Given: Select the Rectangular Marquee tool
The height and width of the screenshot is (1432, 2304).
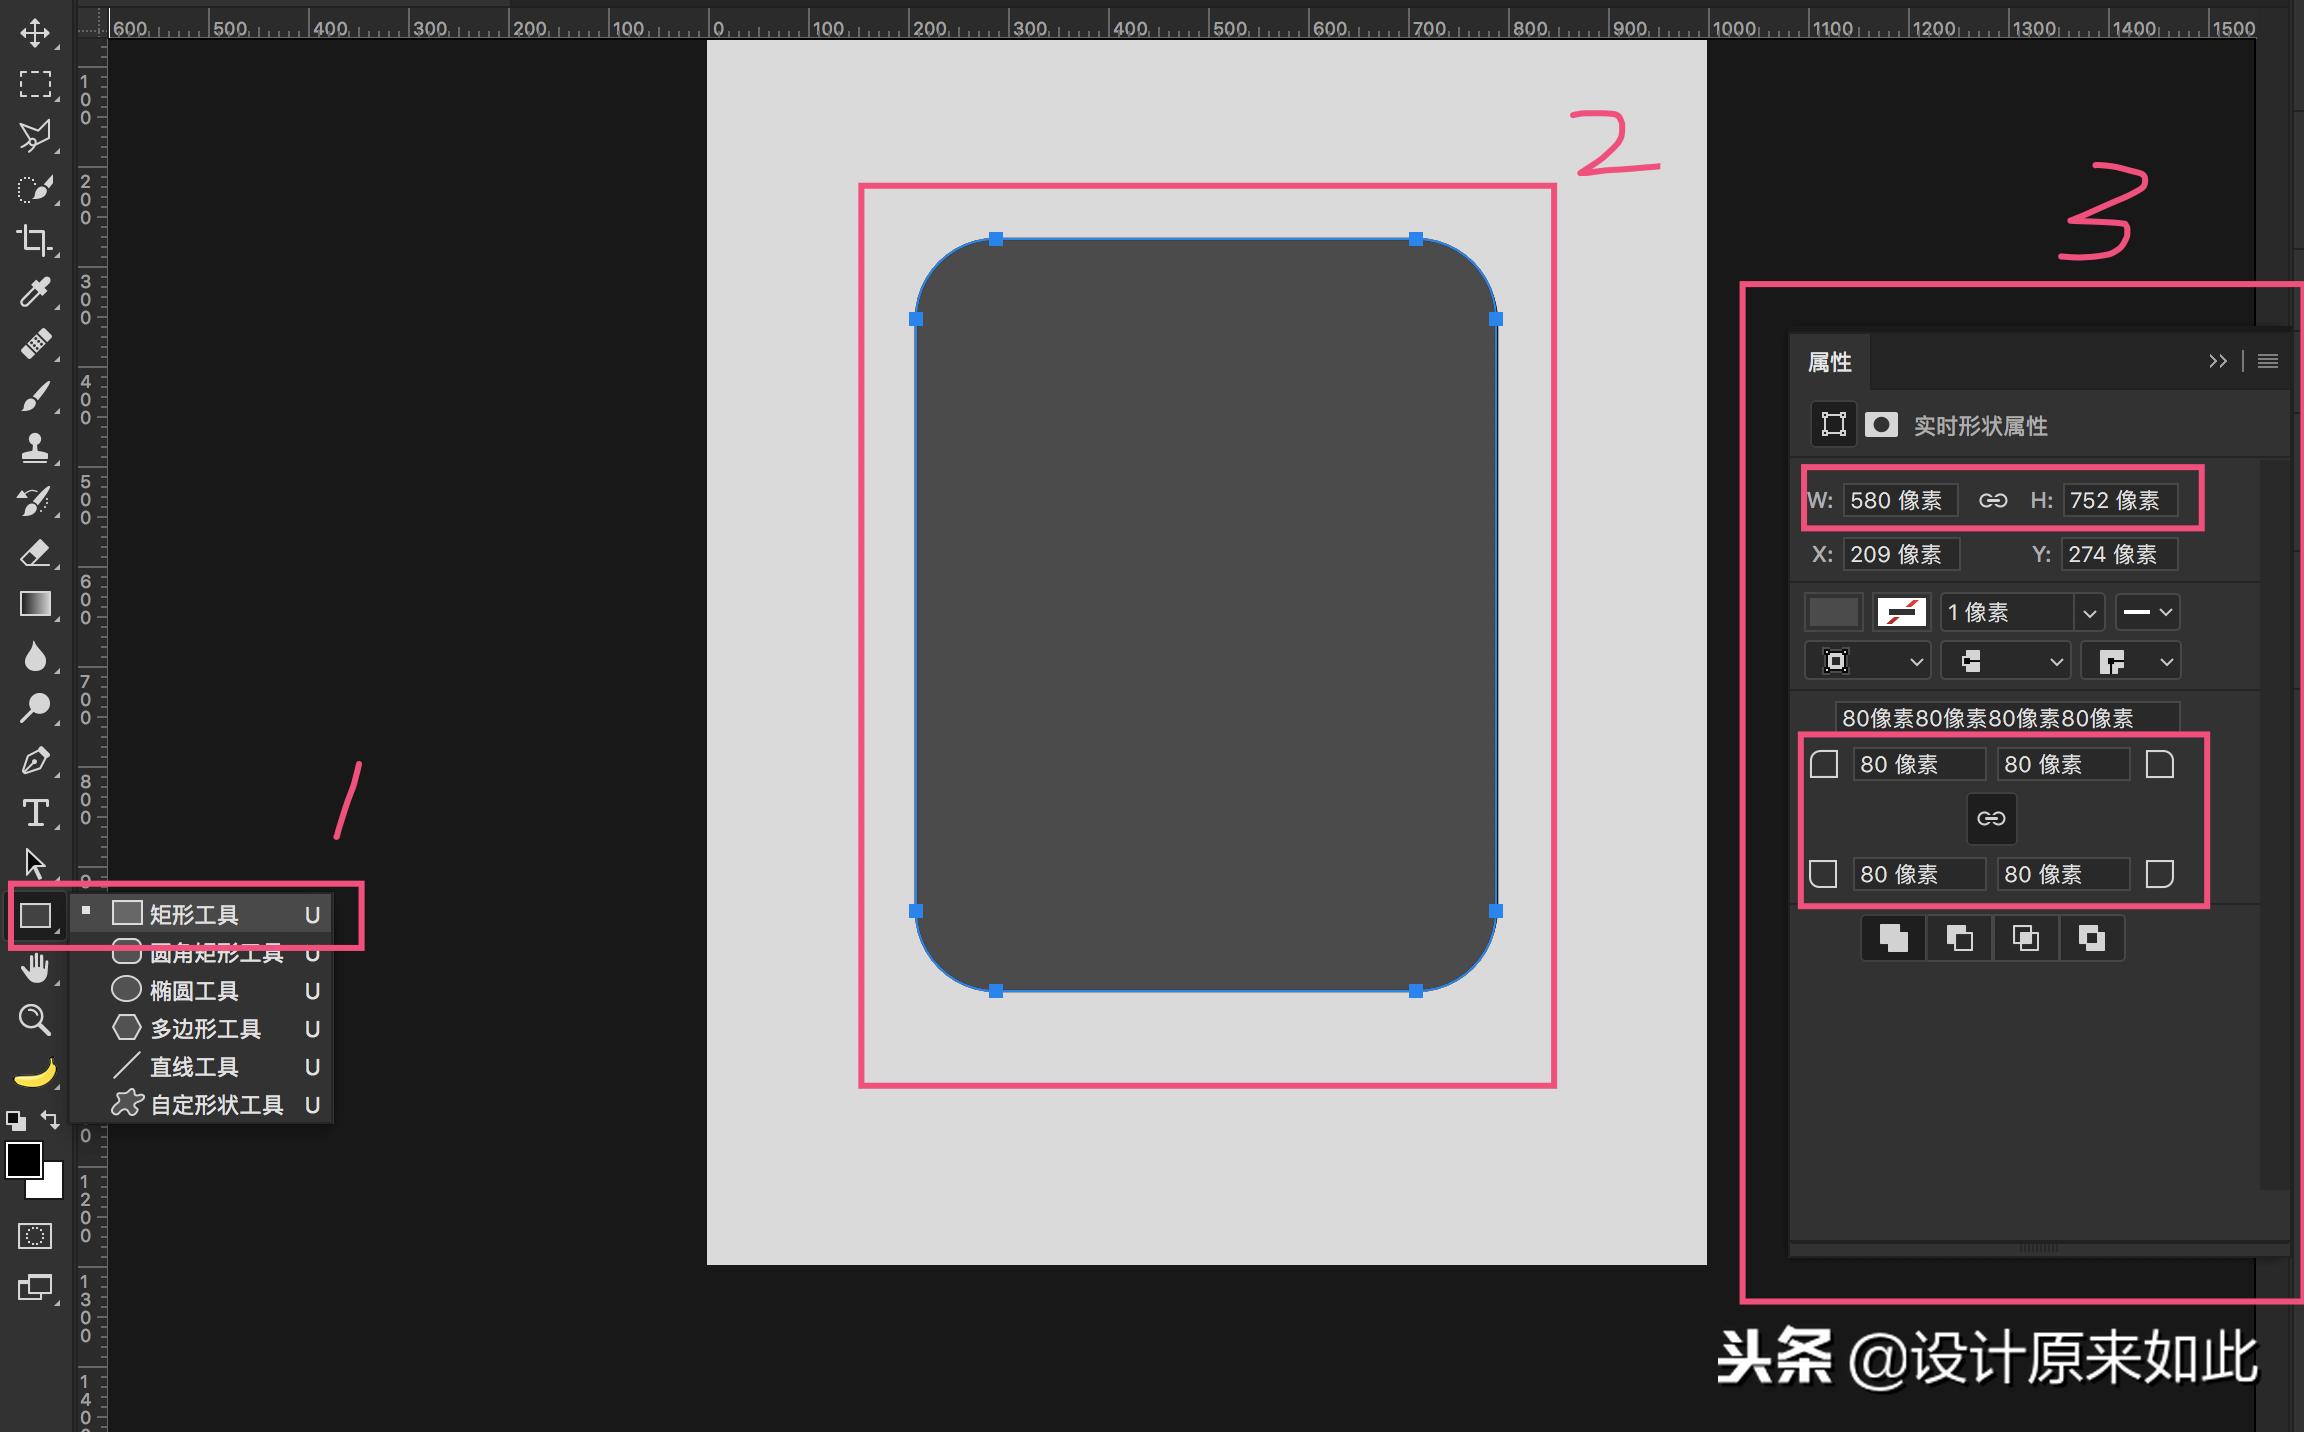Looking at the screenshot, I should tap(37, 85).
